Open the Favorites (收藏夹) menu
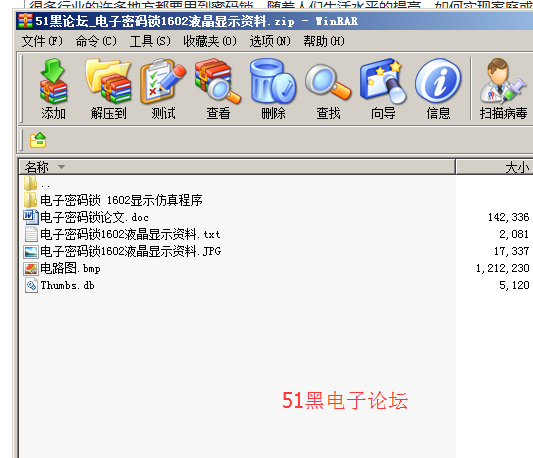 click(210, 41)
